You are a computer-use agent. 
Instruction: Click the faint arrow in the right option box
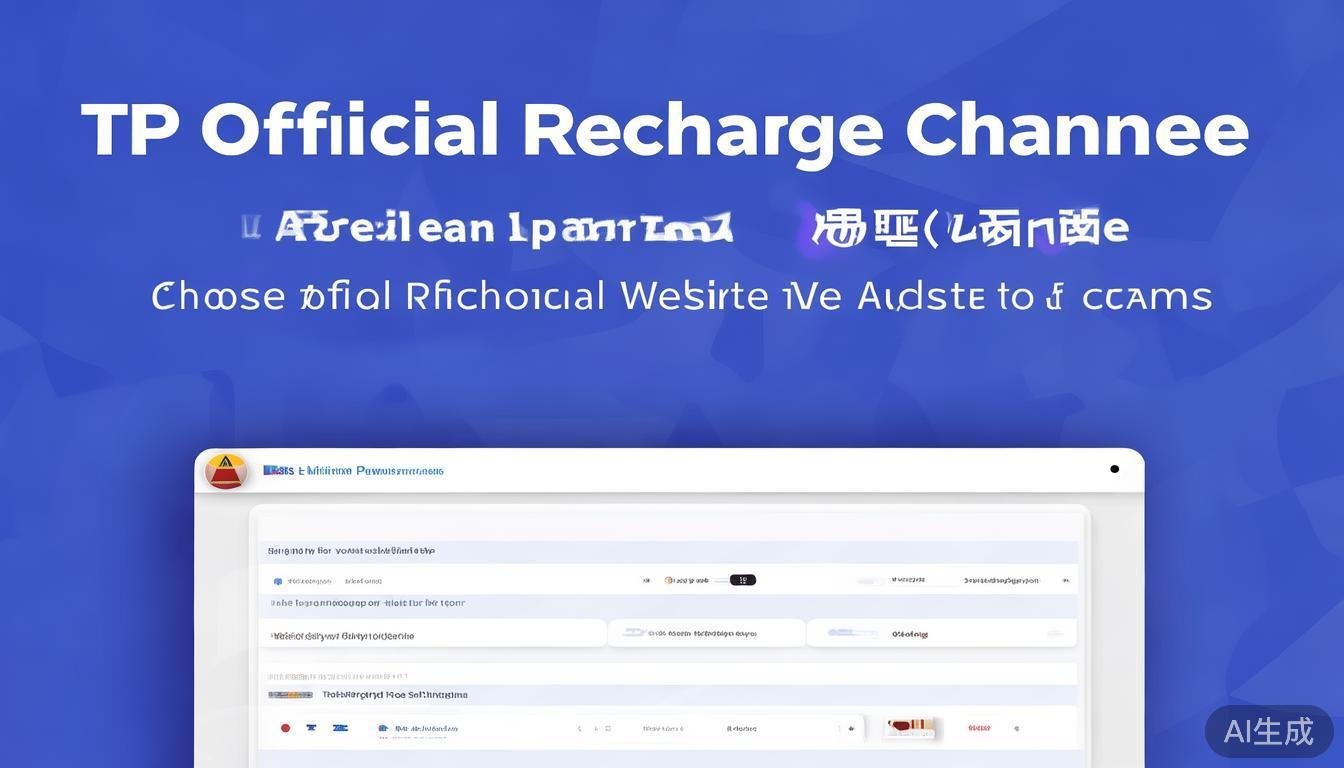point(1054,633)
